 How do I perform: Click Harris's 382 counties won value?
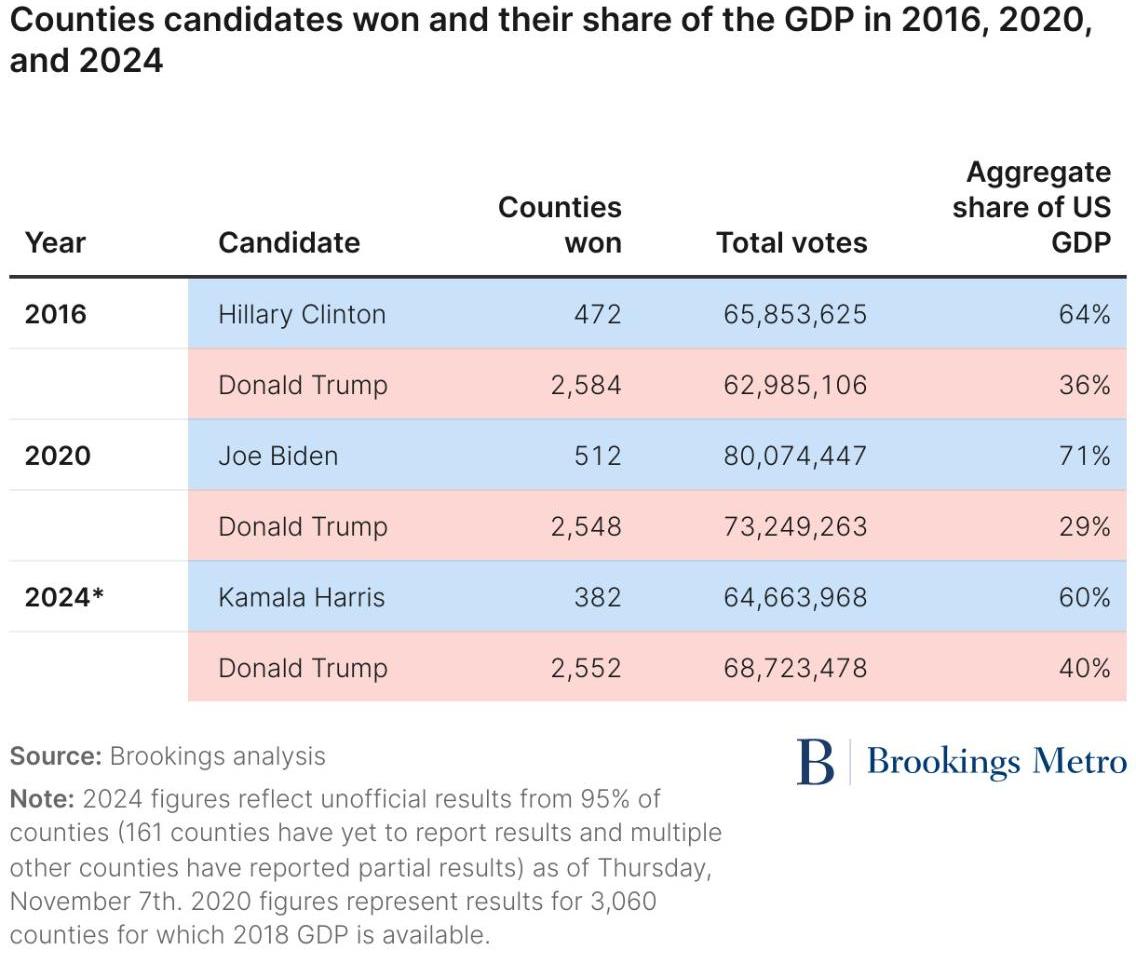pyautogui.click(x=597, y=597)
